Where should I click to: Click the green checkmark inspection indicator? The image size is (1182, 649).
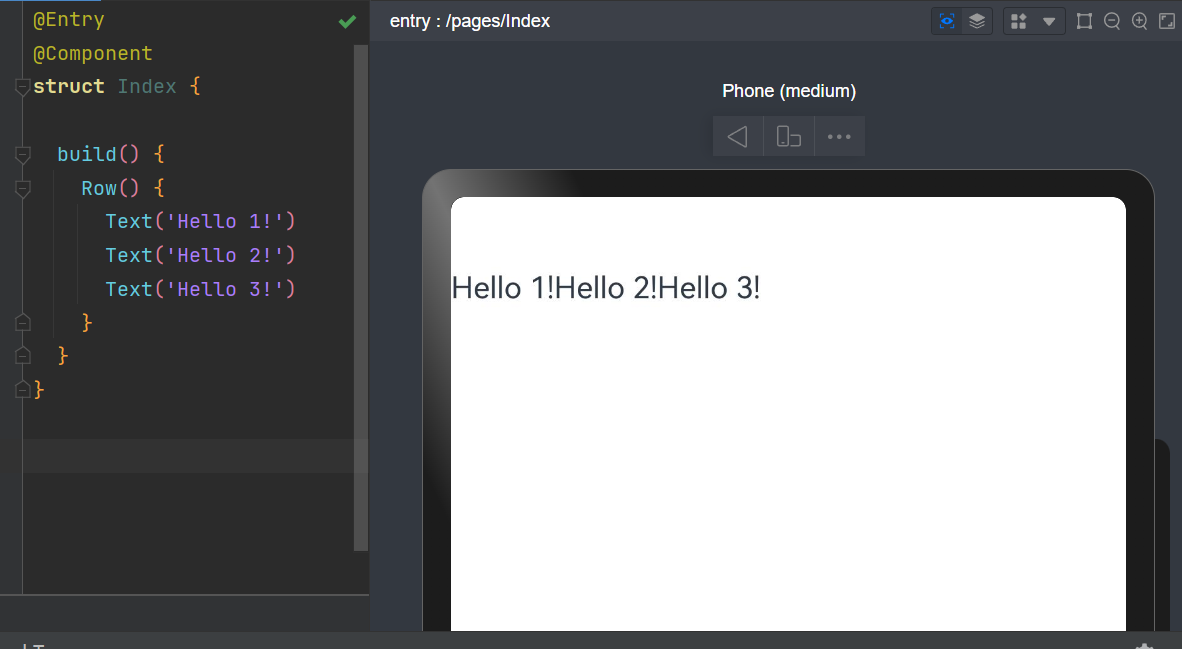pyautogui.click(x=347, y=21)
